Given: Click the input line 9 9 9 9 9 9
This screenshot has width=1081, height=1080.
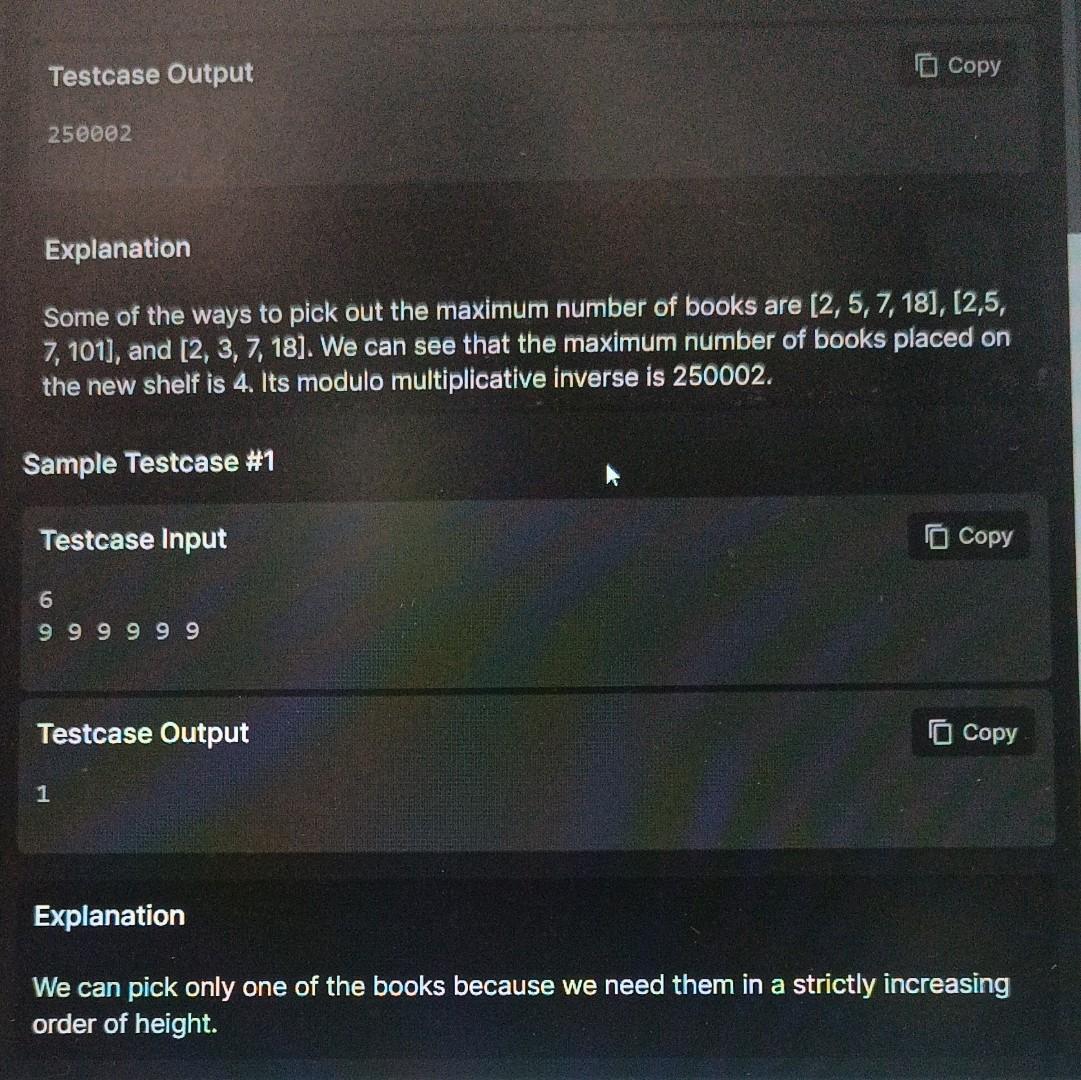Looking at the screenshot, I should [119, 631].
